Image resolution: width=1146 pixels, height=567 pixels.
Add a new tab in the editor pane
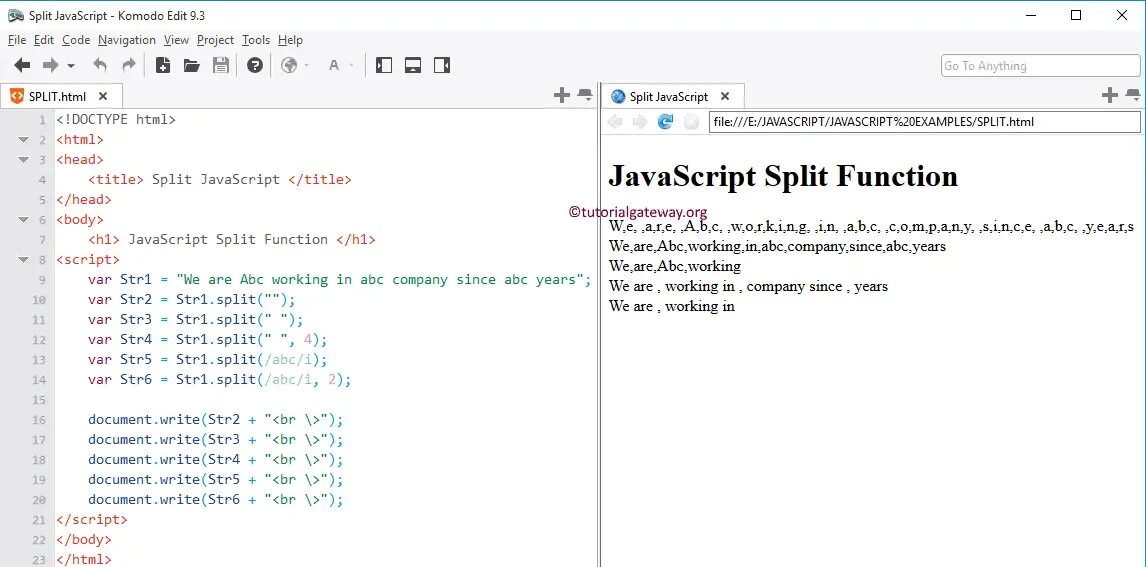click(x=561, y=95)
